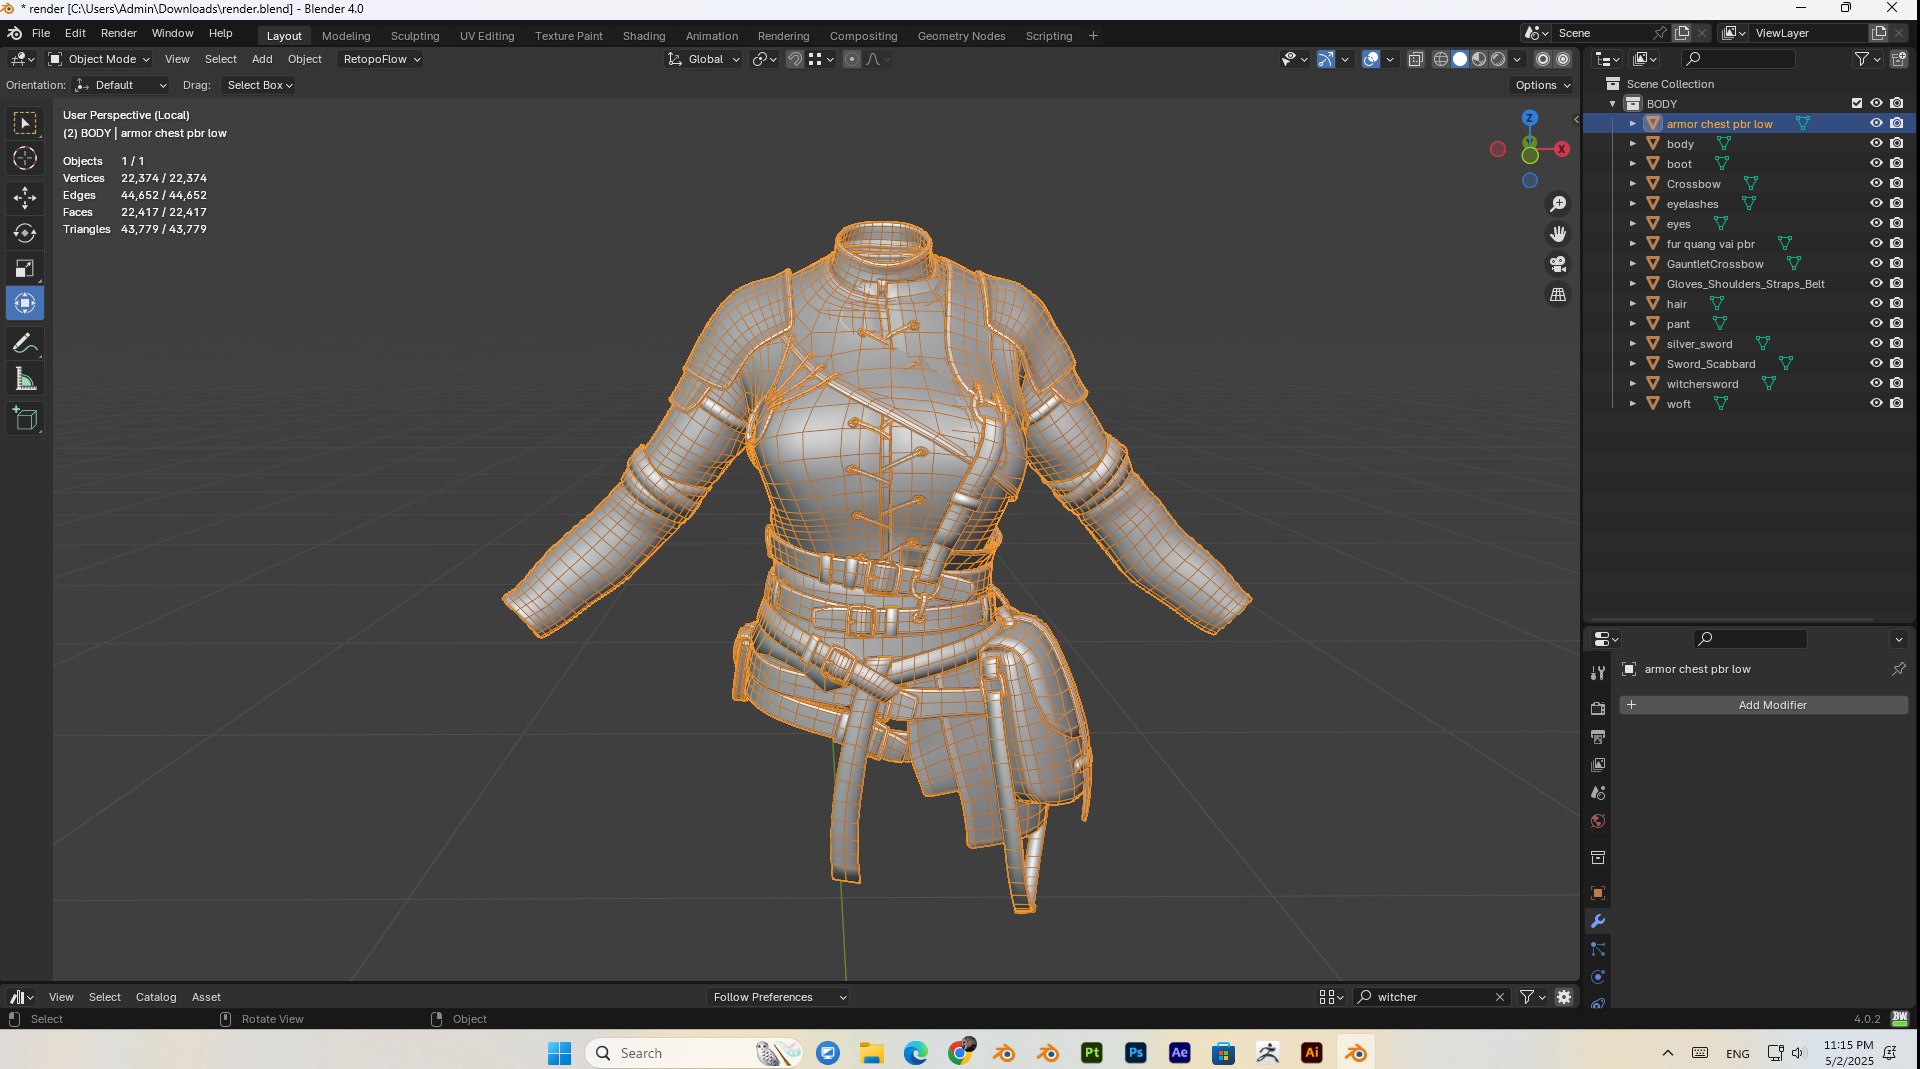Pin the armor chest pbr low properties

click(1898, 669)
